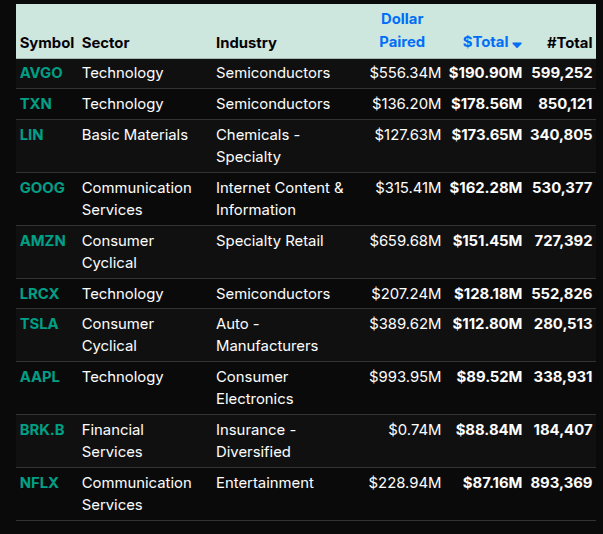View the AAPL symbol details
The width and height of the screenshot is (603, 534).
pos(40,377)
